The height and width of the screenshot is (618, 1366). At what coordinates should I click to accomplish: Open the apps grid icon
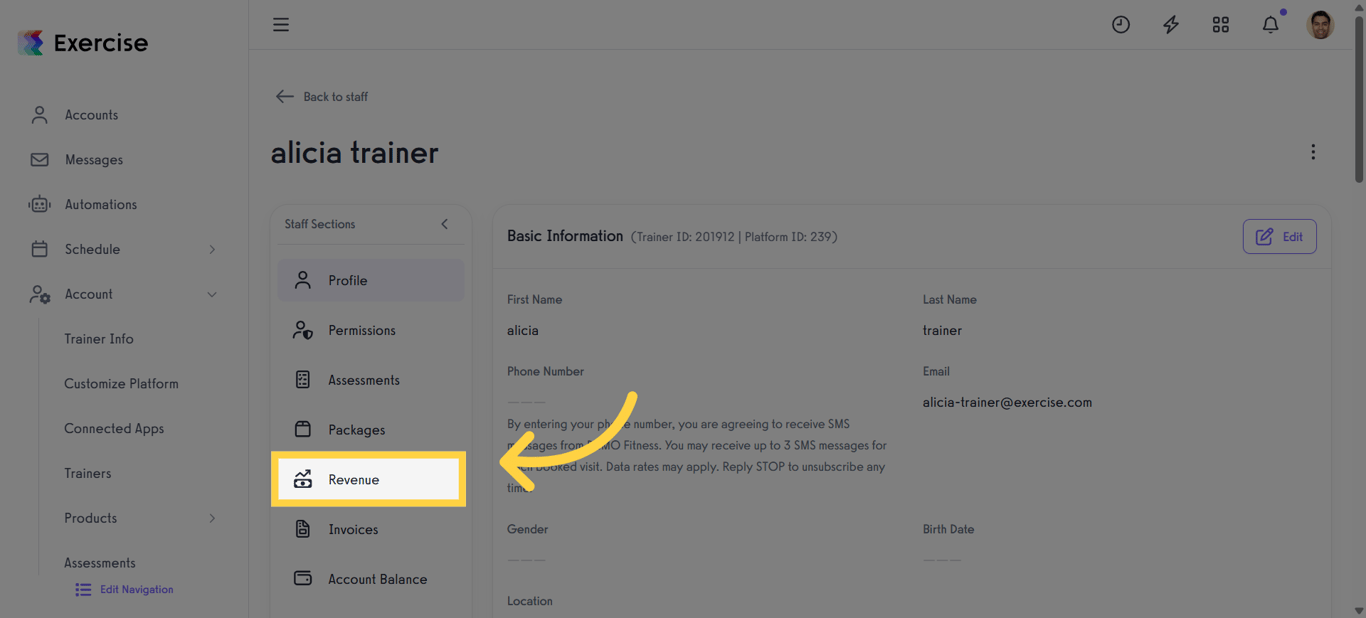pos(1221,25)
